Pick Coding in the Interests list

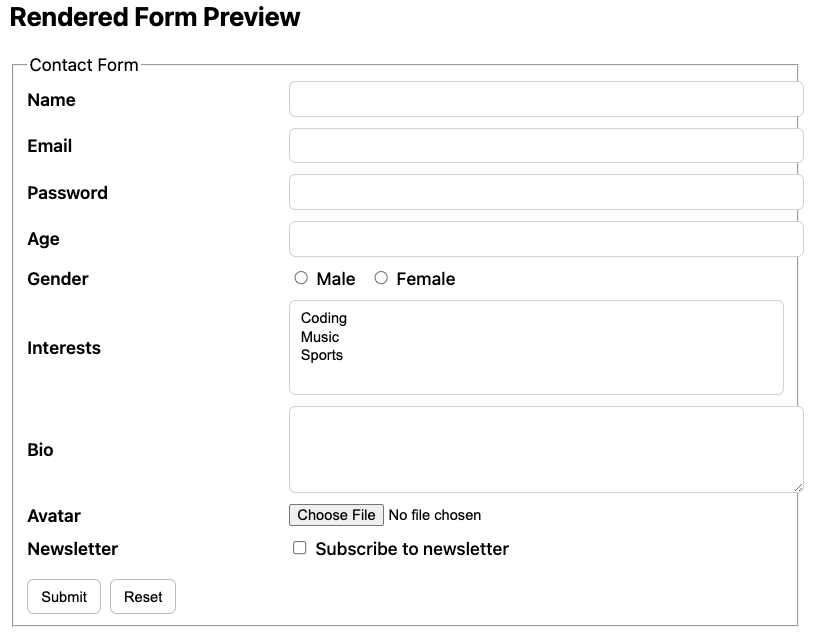pos(324,318)
